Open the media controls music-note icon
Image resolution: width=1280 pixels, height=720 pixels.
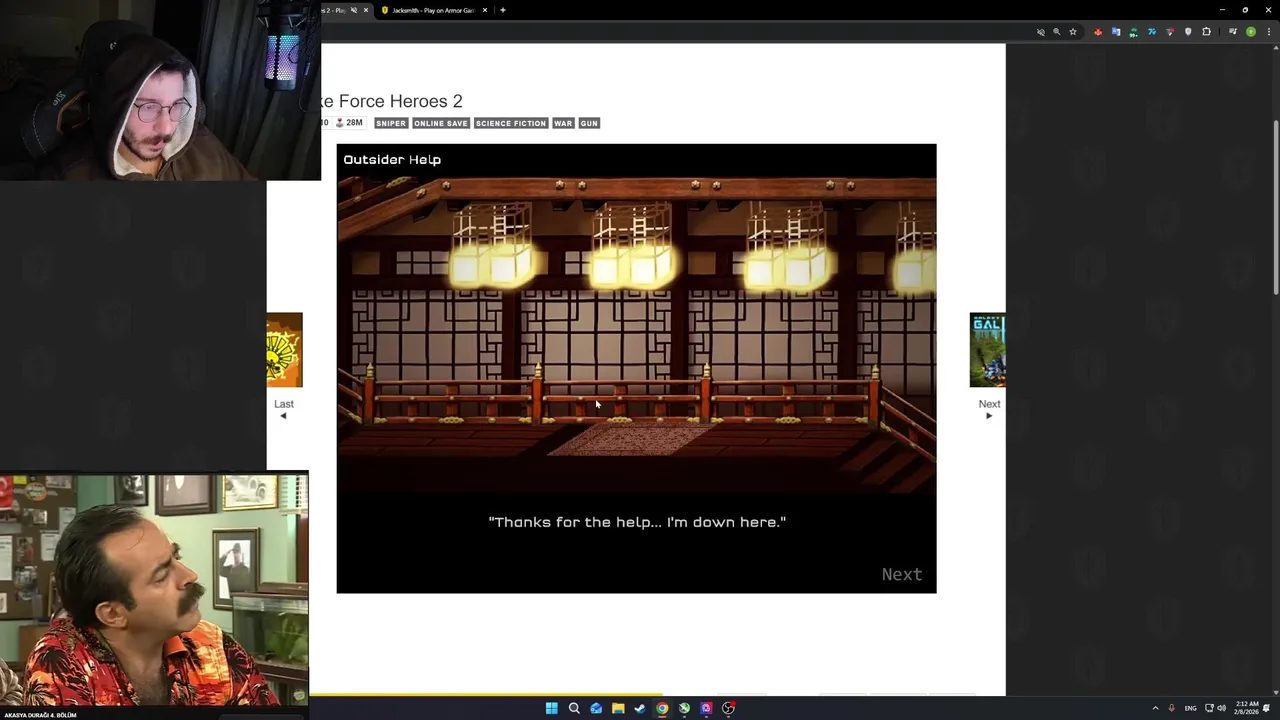[1233, 32]
